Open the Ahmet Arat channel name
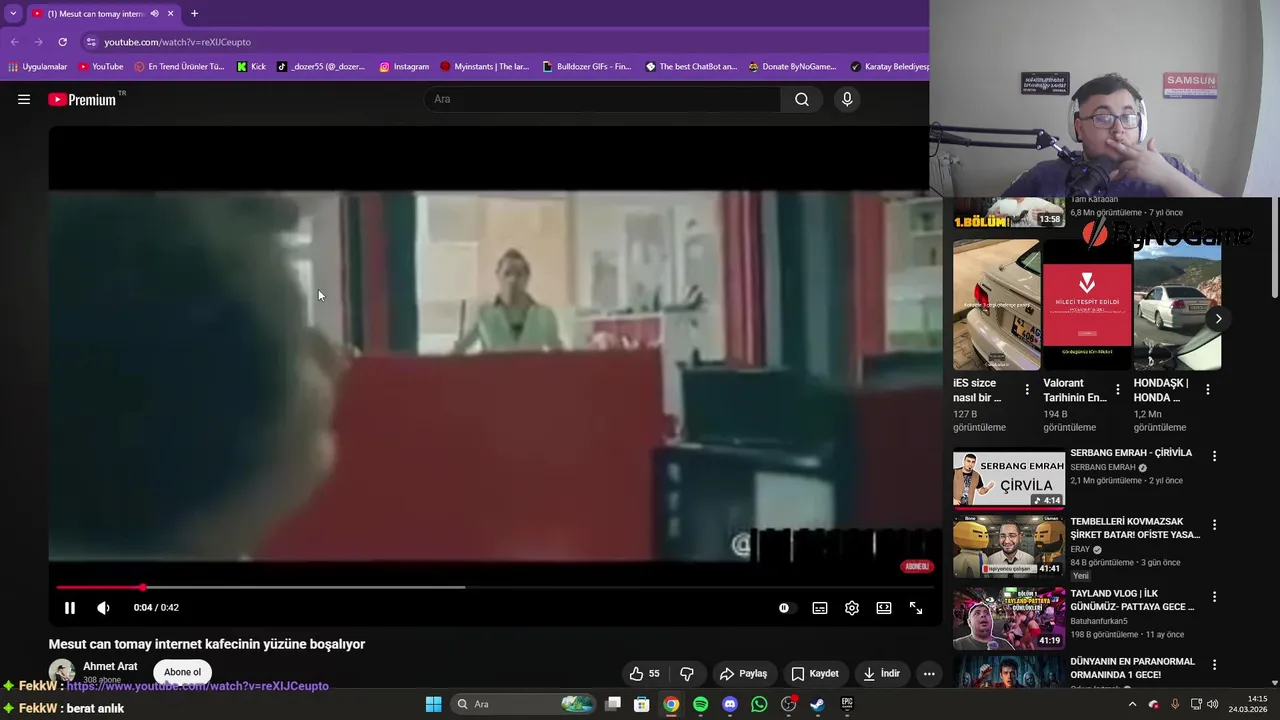Screen dimensions: 1280x720 point(110,667)
